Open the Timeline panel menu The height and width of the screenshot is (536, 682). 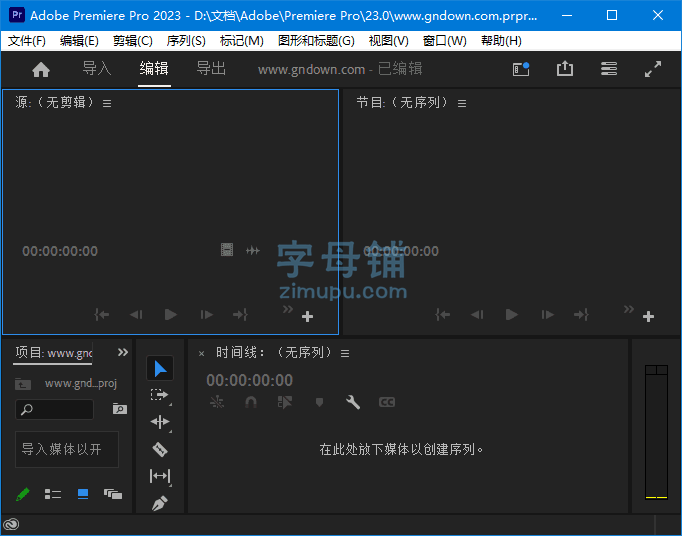345,353
